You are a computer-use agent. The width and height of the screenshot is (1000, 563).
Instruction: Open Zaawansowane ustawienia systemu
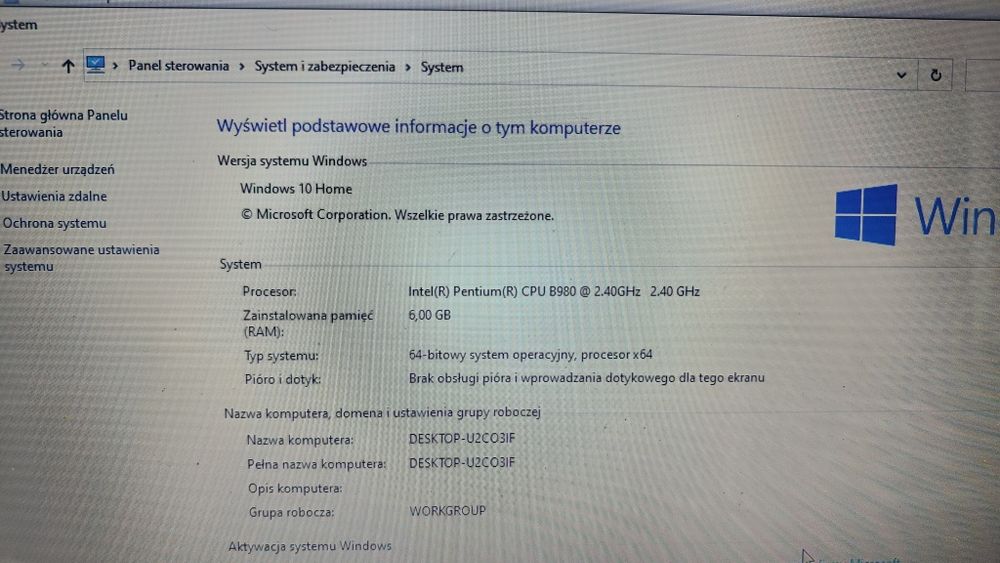(82, 258)
